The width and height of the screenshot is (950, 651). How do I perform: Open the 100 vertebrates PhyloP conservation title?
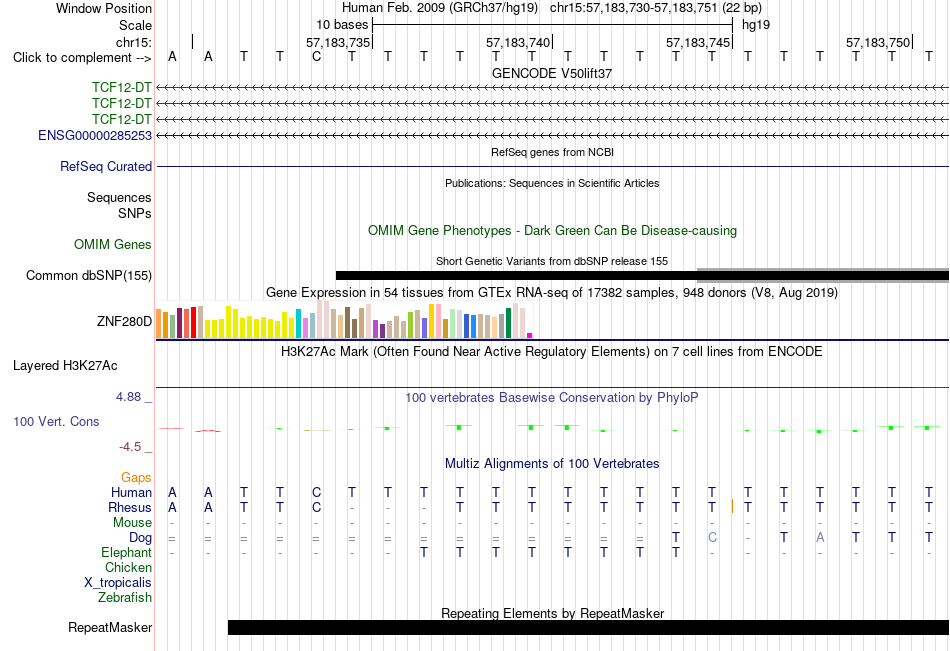pyautogui.click(x=552, y=398)
